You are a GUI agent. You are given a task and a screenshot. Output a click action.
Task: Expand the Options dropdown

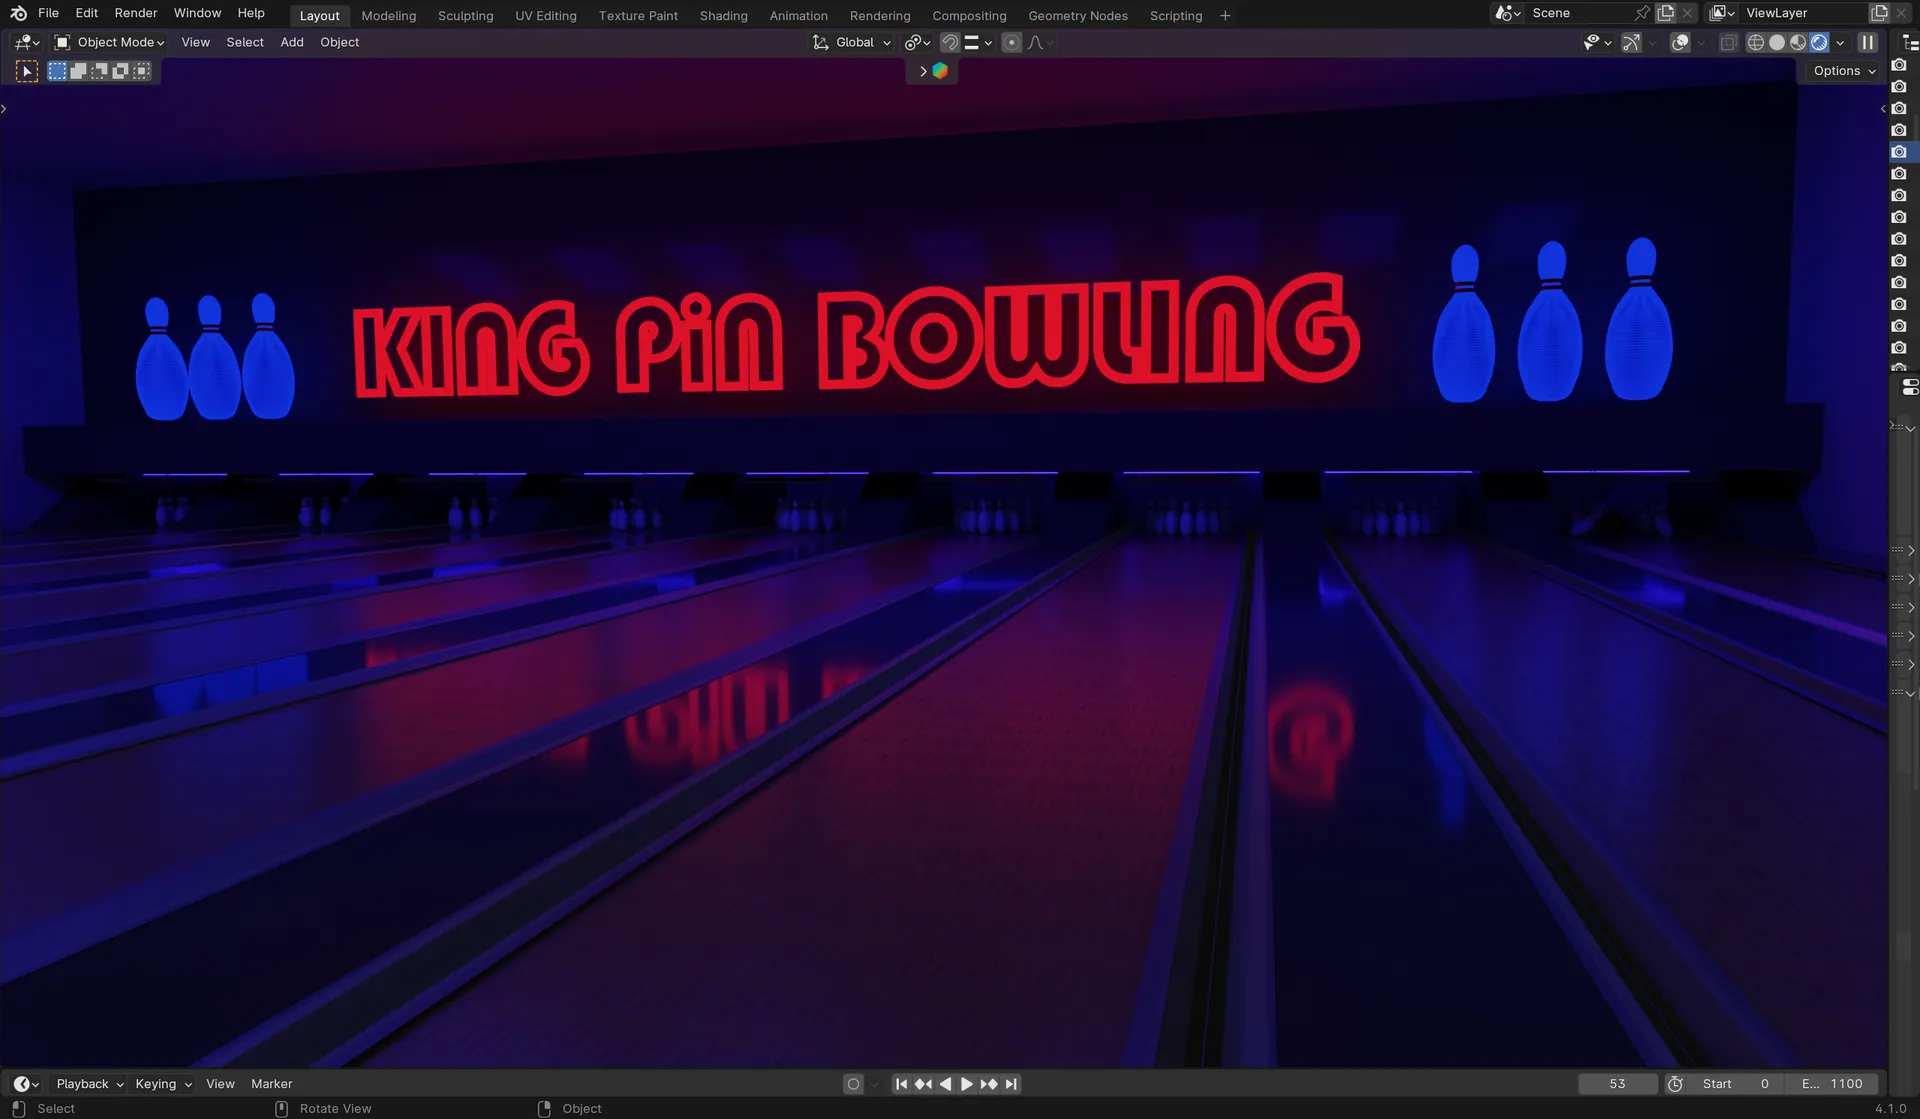(x=1844, y=71)
